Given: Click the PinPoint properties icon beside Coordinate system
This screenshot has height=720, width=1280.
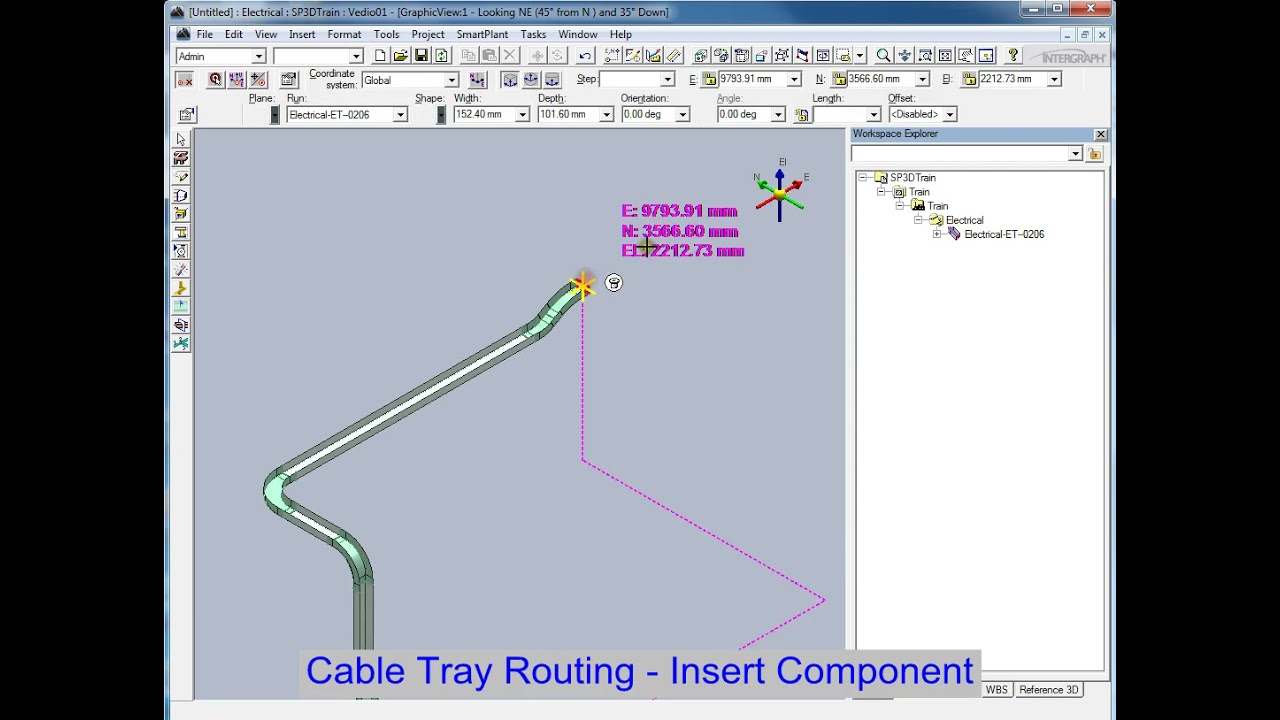Looking at the screenshot, I should 289,79.
